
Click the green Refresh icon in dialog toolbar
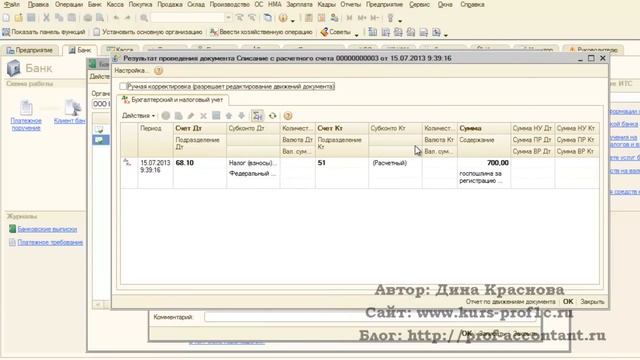[x=273, y=116]
